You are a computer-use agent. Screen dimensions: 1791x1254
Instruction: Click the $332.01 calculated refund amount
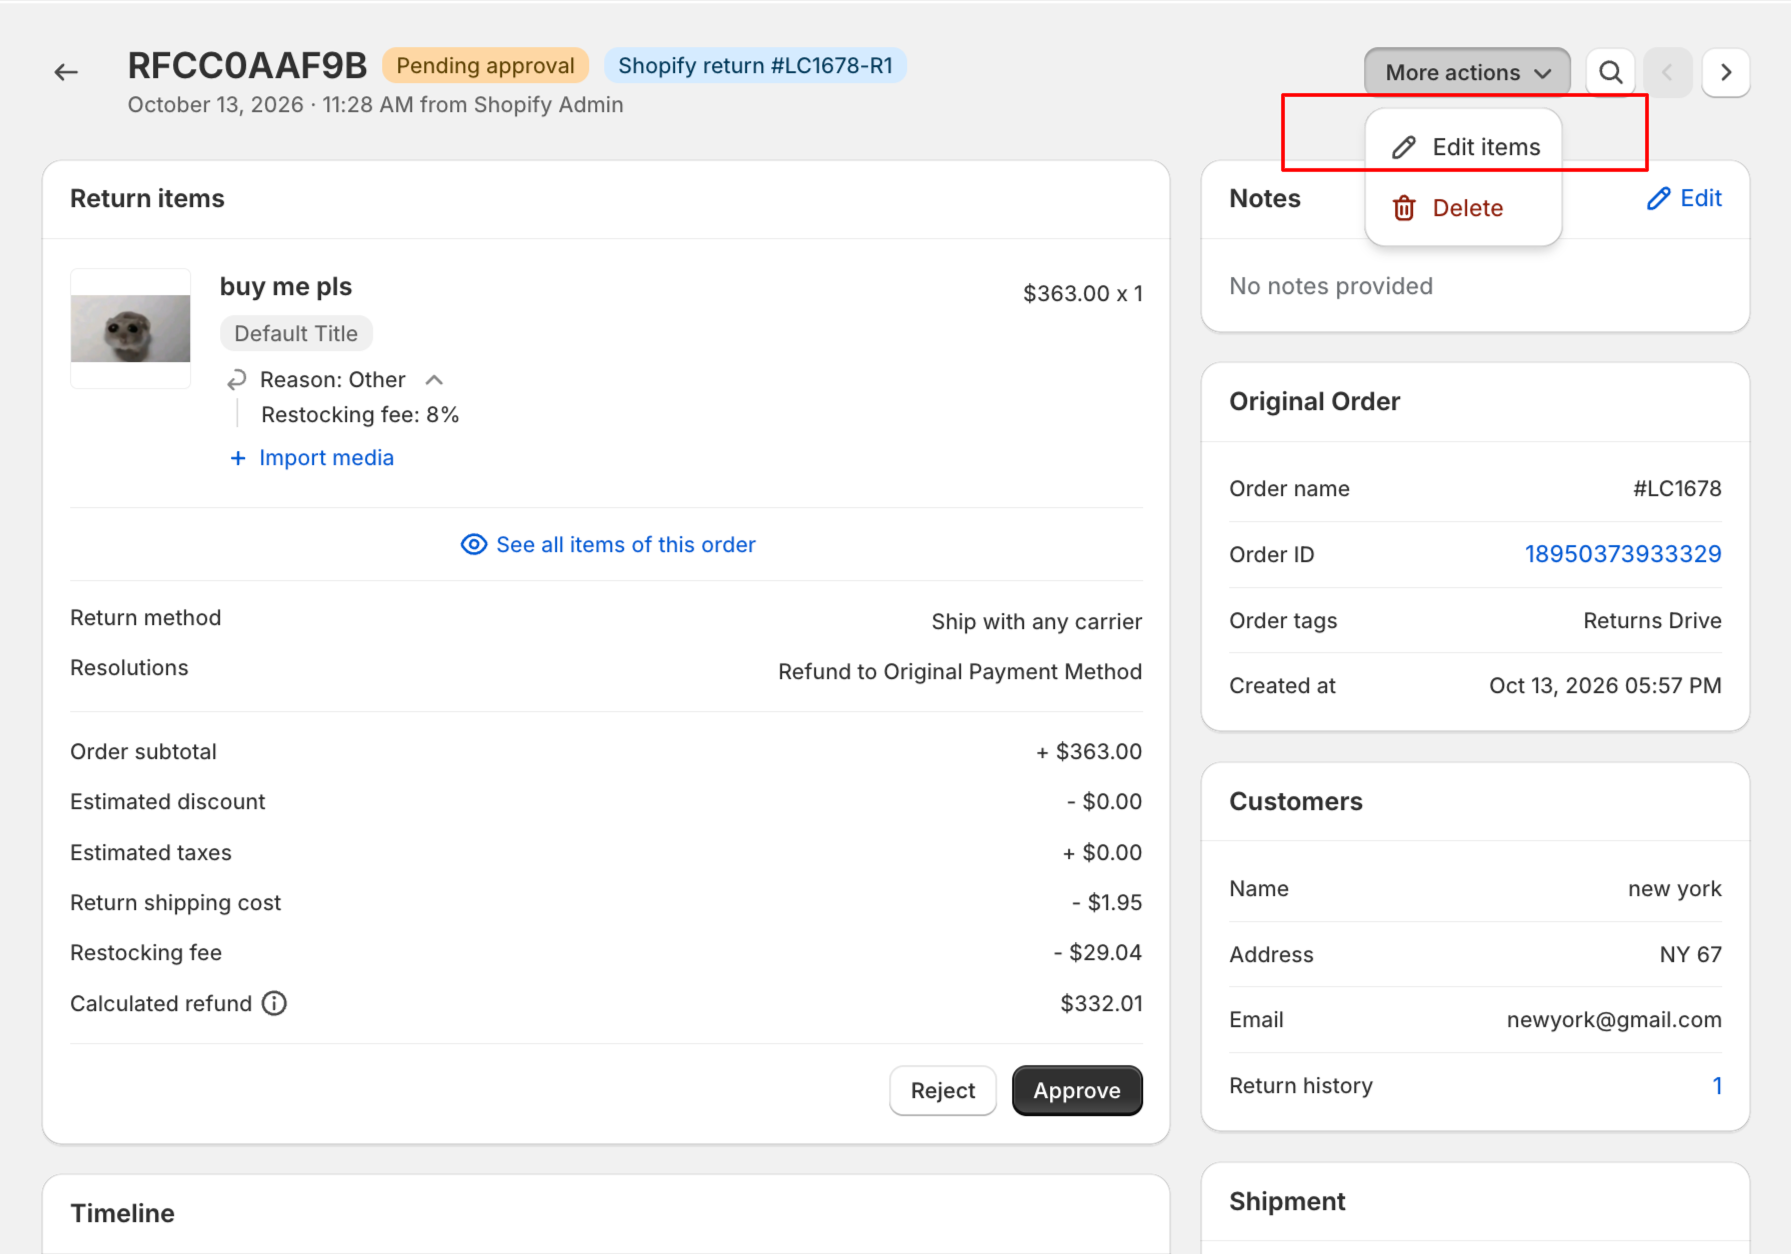[1101, 1004]
